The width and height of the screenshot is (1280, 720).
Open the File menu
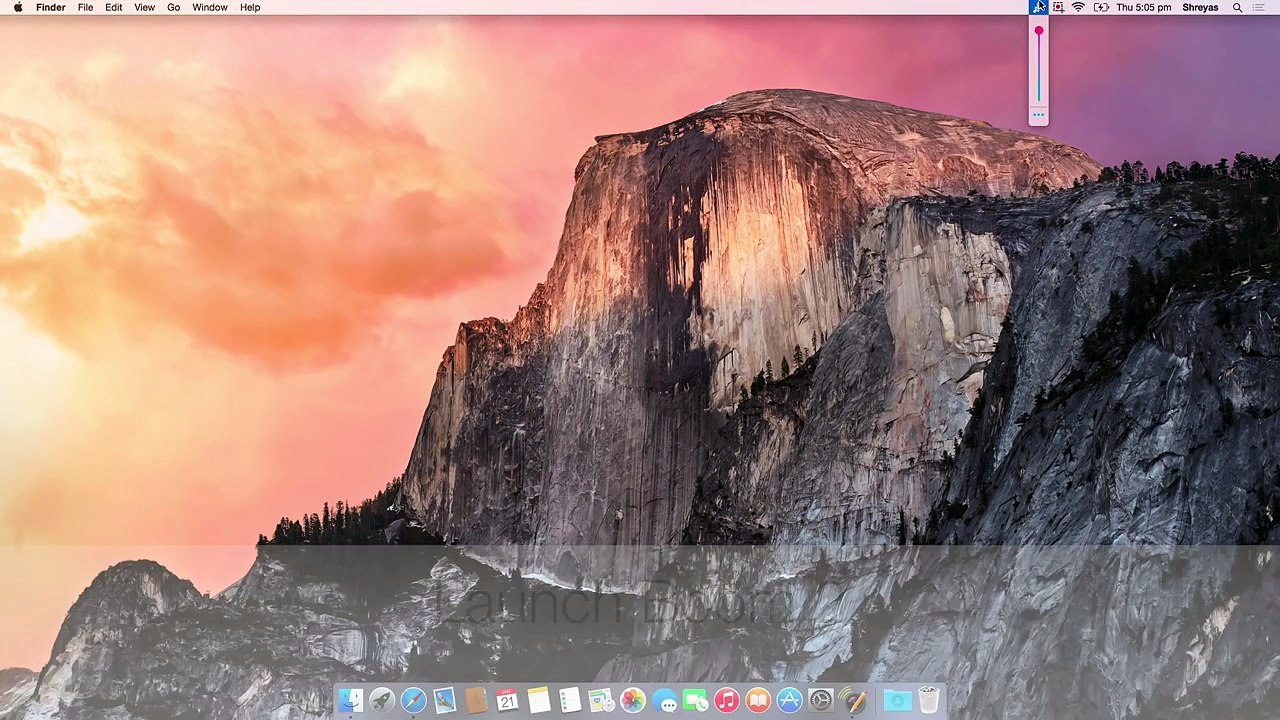(86, 7)
